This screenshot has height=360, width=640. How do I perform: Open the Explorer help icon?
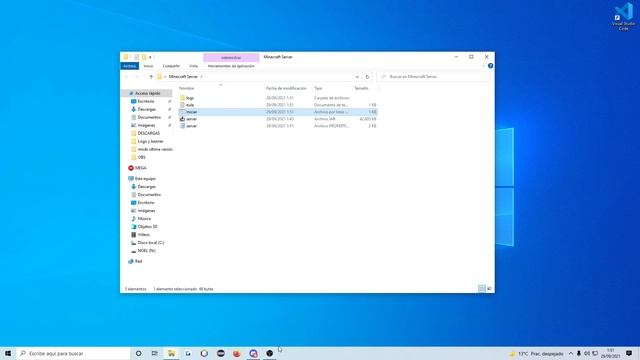490,66
